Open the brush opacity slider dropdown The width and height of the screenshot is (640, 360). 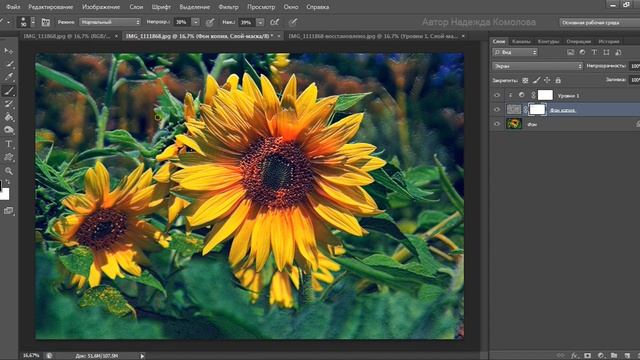196,22
